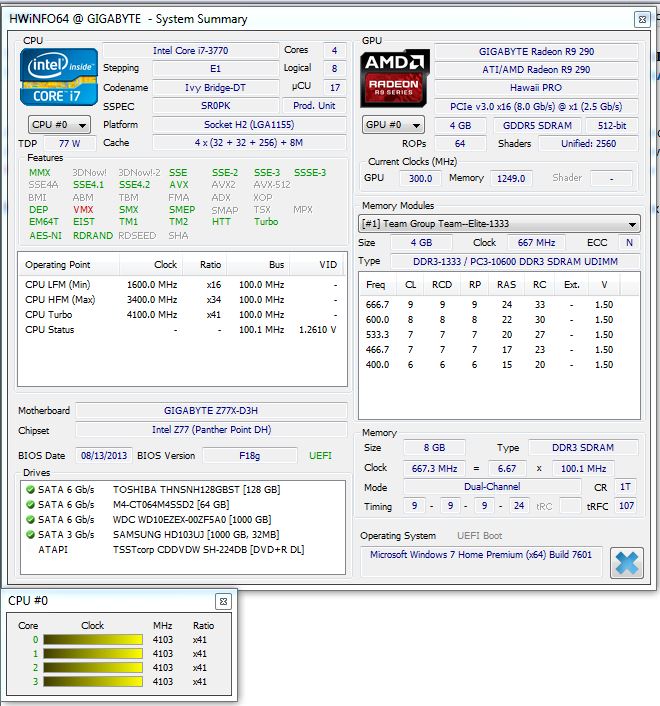Click the green UEFI label
The image size is (660, 706).
[x=320, y=455]
